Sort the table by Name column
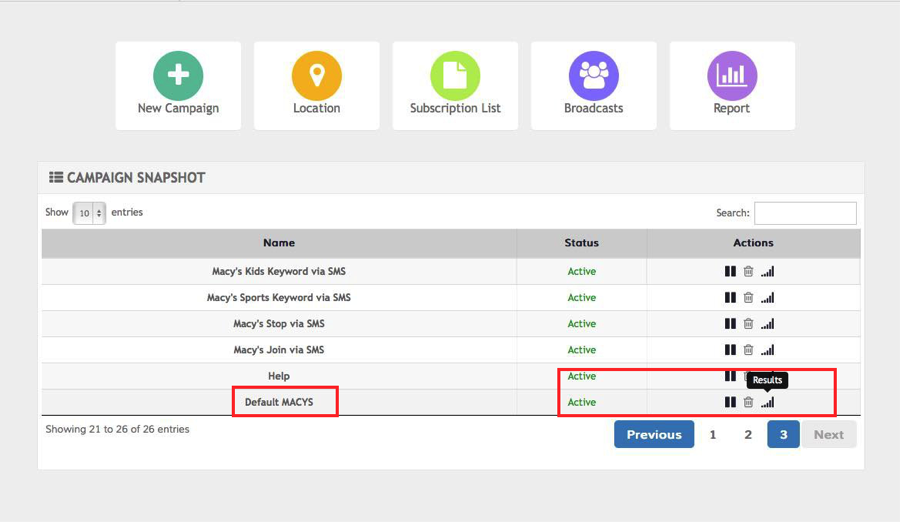 coord(279,243)
